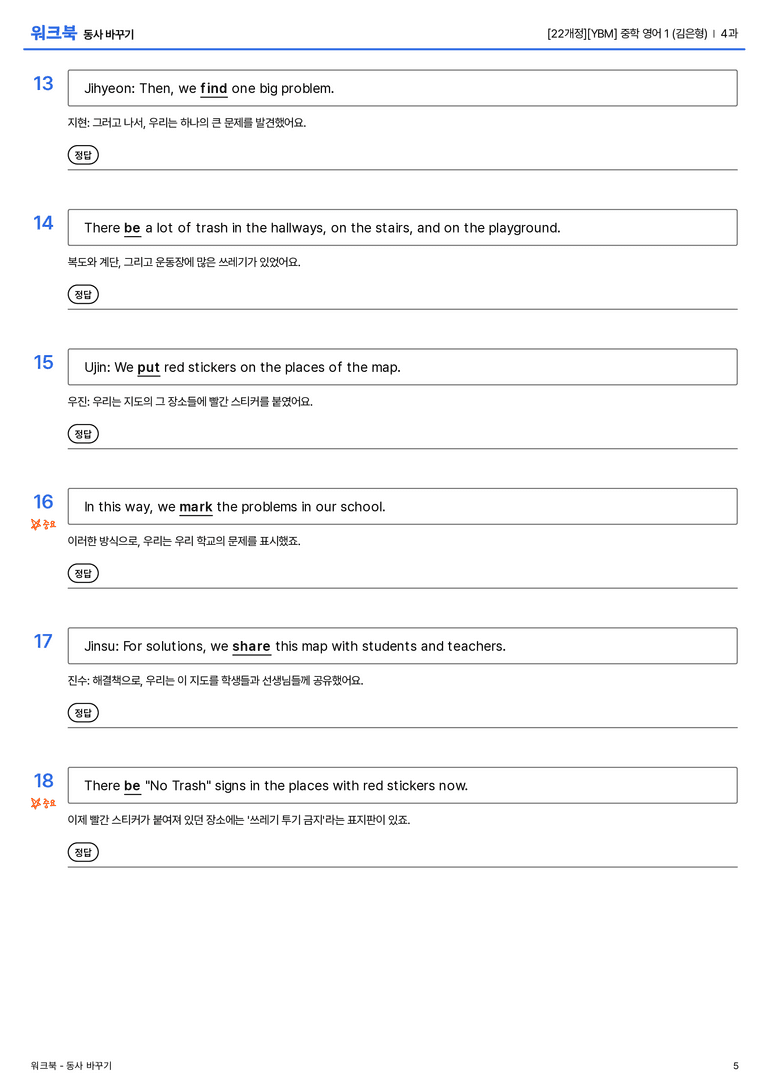Viewport: 768px width, 1087px height.
Task: Select the underlined word 'put' in question 15
Action: (148, 367)
